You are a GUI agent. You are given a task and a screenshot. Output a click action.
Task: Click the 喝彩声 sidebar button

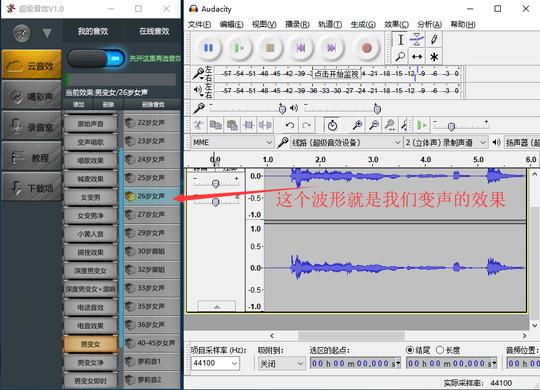[32, 95]
